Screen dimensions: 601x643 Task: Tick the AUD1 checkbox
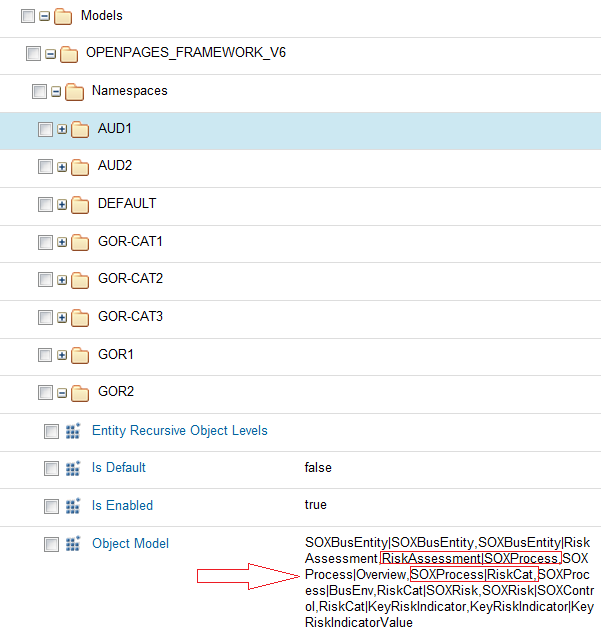coord(45,129)
